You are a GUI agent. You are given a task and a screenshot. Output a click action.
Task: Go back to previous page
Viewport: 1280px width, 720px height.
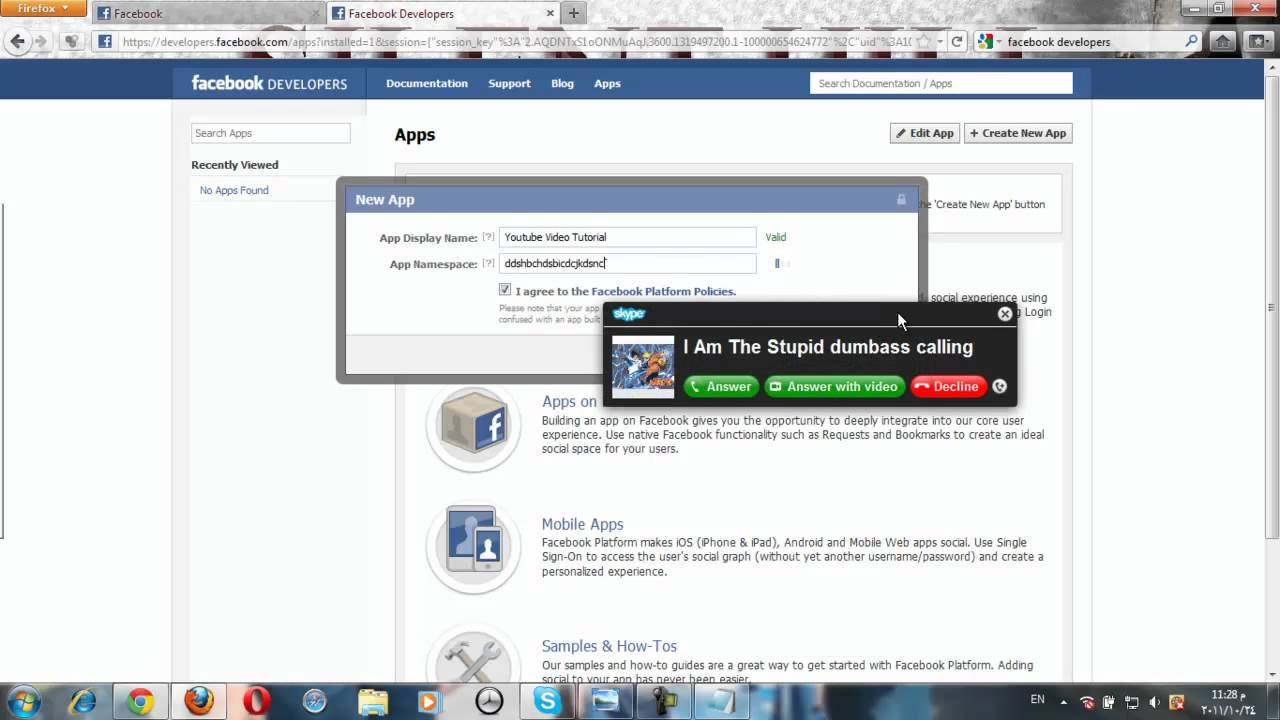tap(17, 41)
